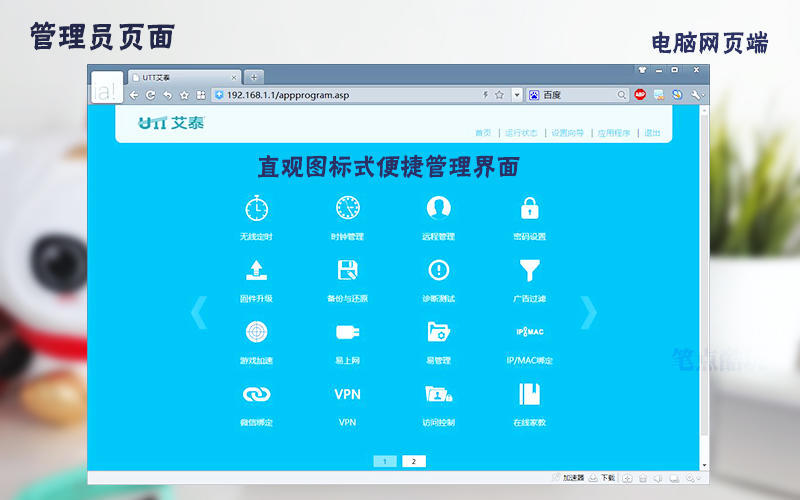Click the VPN icon
The image size is (800, 500).
click(x=347, y=394)
